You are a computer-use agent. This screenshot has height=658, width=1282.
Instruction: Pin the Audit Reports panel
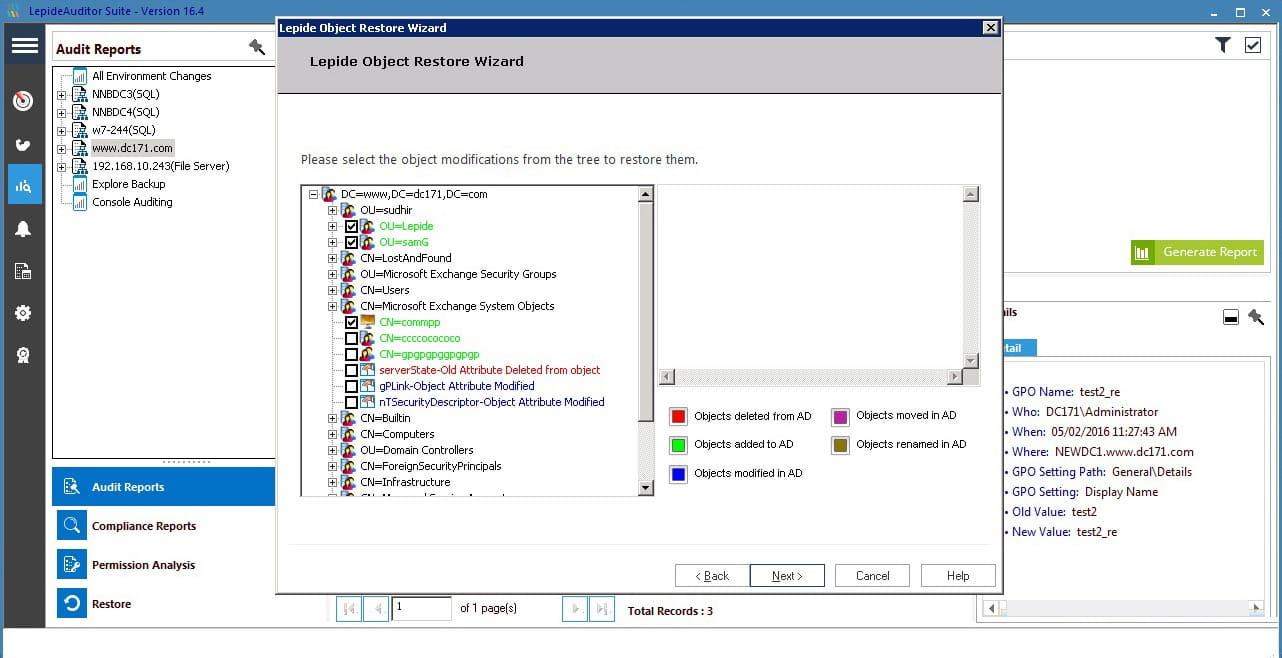[x=257, y=48]
